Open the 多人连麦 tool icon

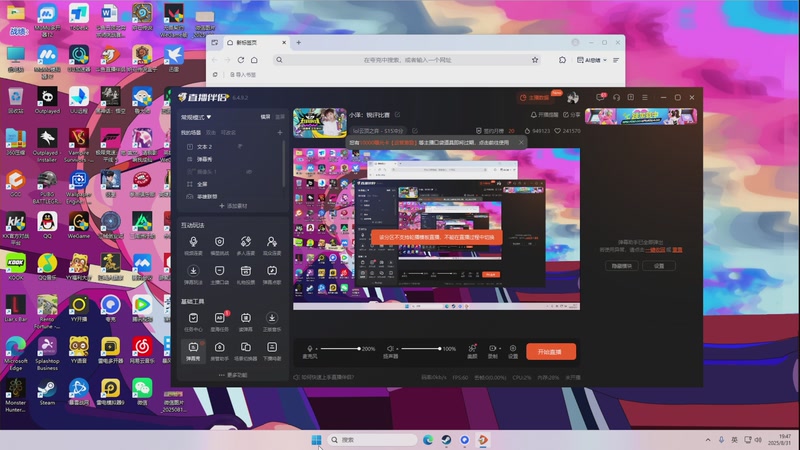[245, 244]
